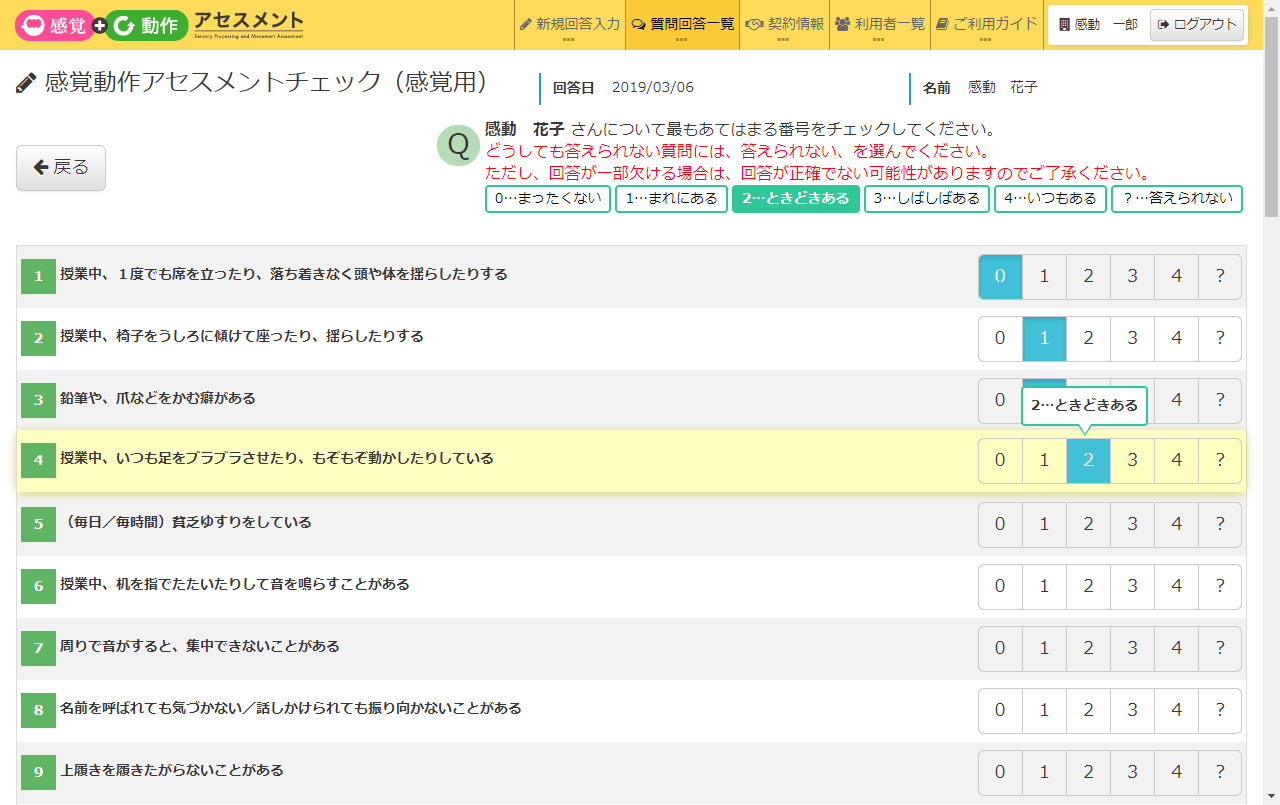Click question number 5 badge
The height and width of the screenshot is (805, 1280).
click(x=38, y=525)
